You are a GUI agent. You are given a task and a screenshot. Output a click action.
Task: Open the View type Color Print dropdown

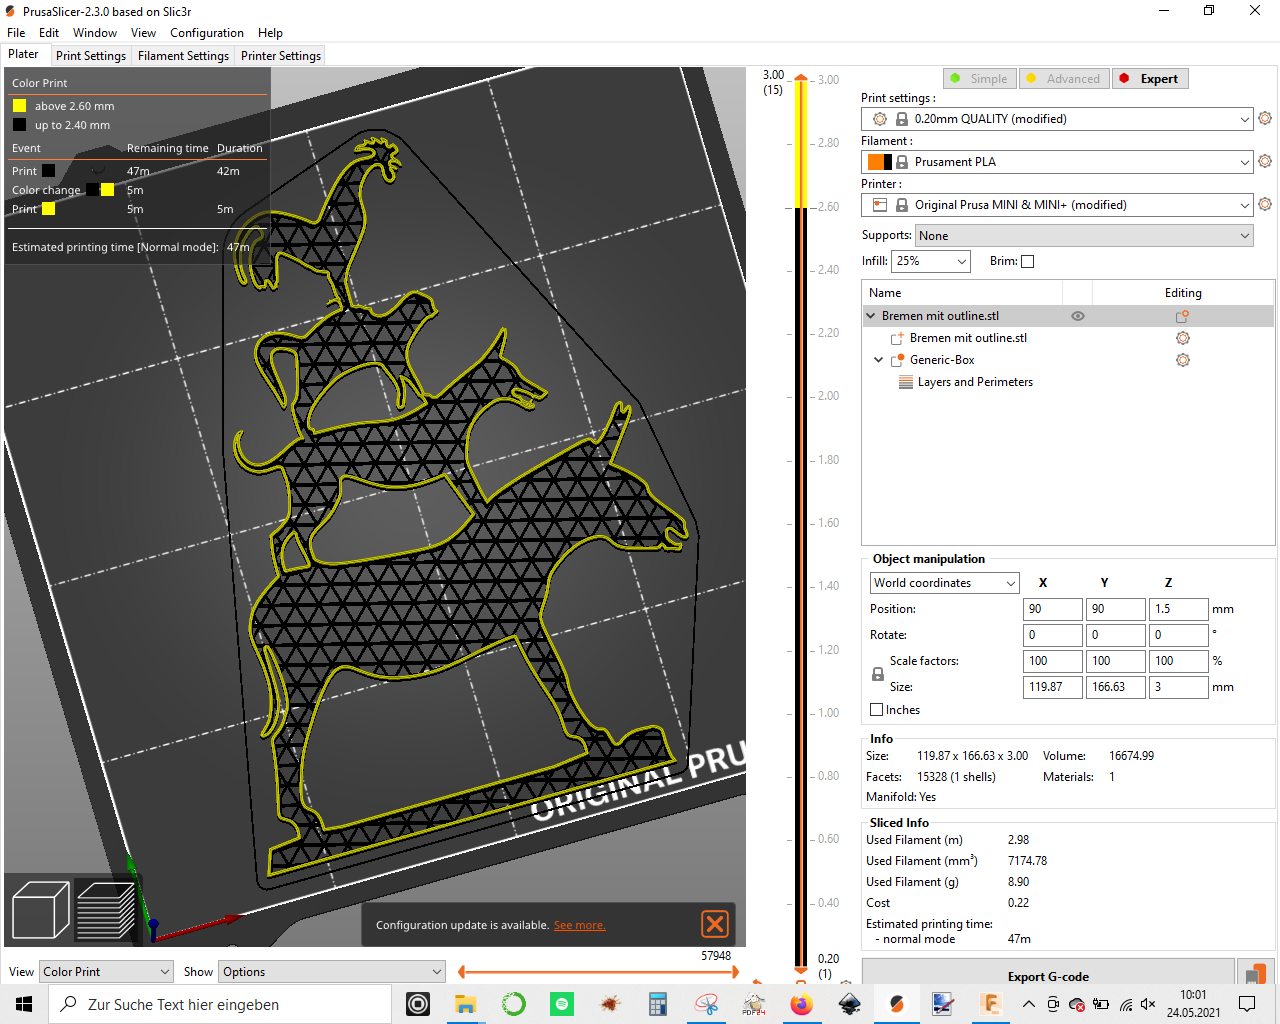[106, 972]
